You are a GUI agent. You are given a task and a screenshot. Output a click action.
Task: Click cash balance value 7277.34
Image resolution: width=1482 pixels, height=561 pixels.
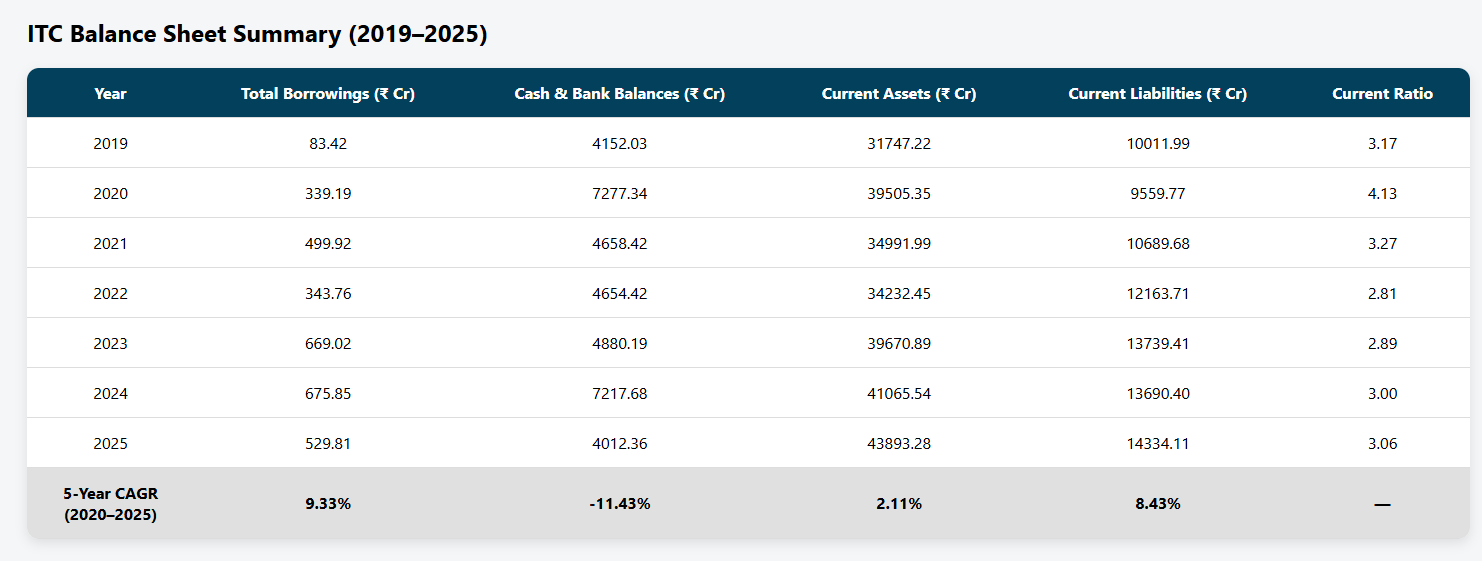620,193
